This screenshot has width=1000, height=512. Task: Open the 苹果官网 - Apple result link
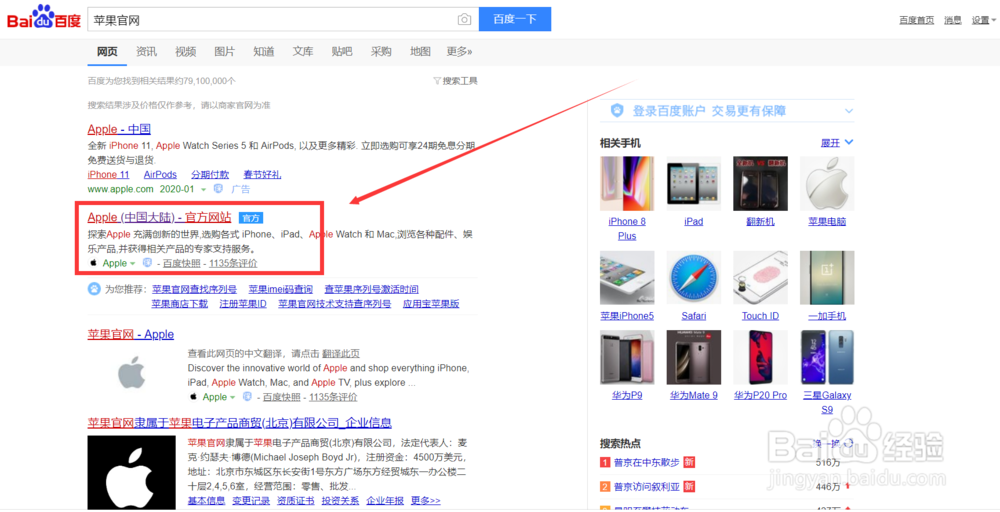[131, 335]
